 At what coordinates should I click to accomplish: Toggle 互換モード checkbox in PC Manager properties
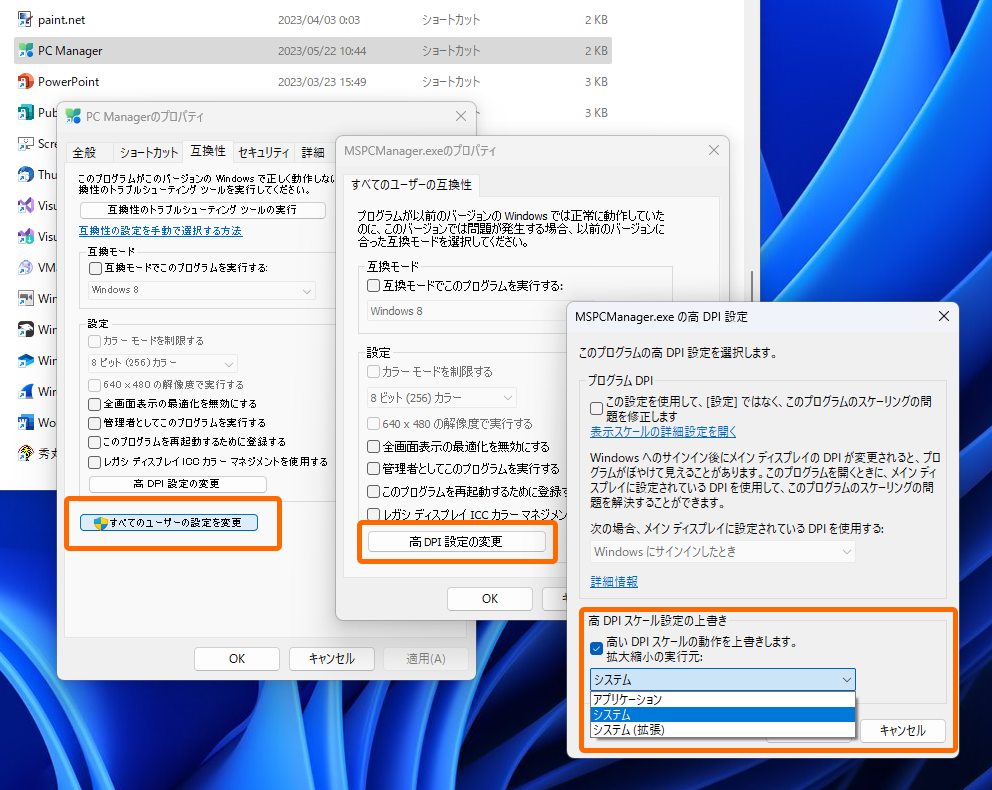click(96, 268)
